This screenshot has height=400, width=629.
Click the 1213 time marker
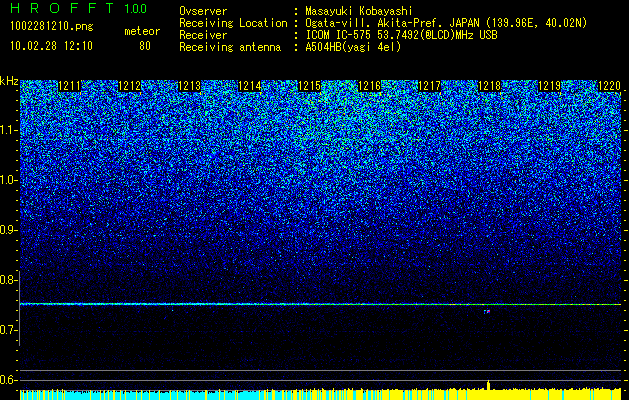[x=189, y=86]
